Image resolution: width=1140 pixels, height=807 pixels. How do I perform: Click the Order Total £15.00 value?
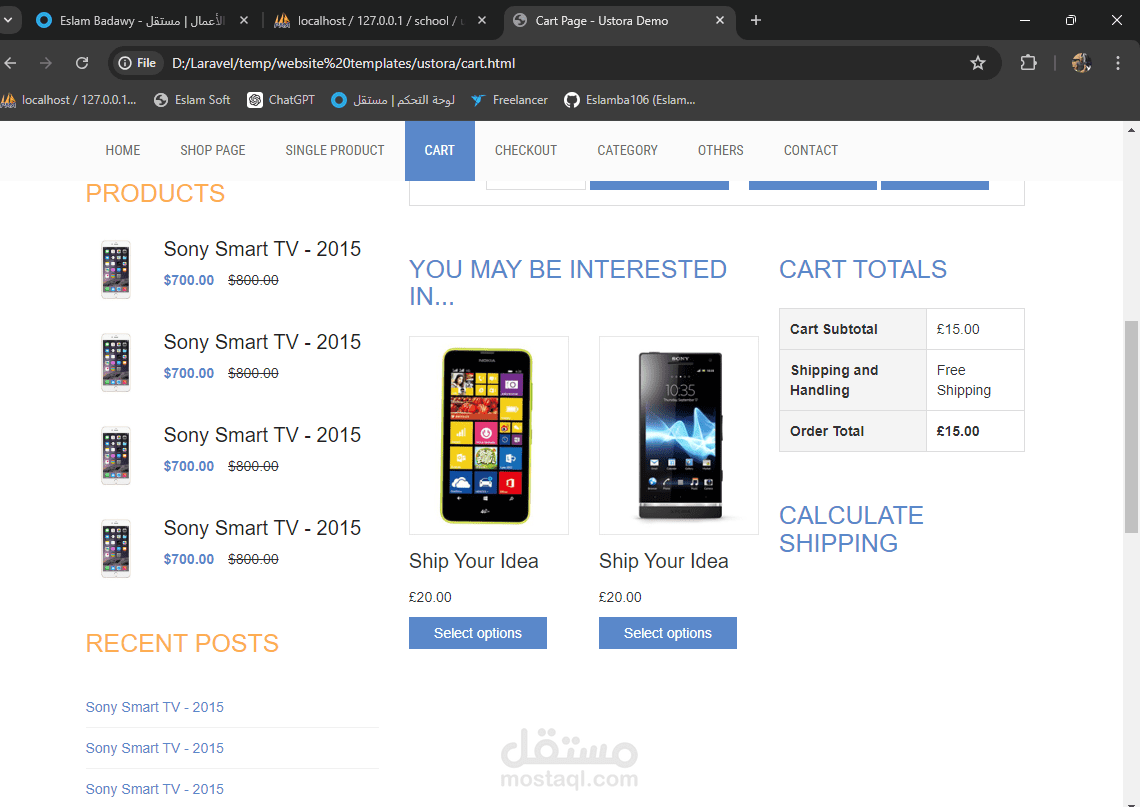tap(958, 431)
